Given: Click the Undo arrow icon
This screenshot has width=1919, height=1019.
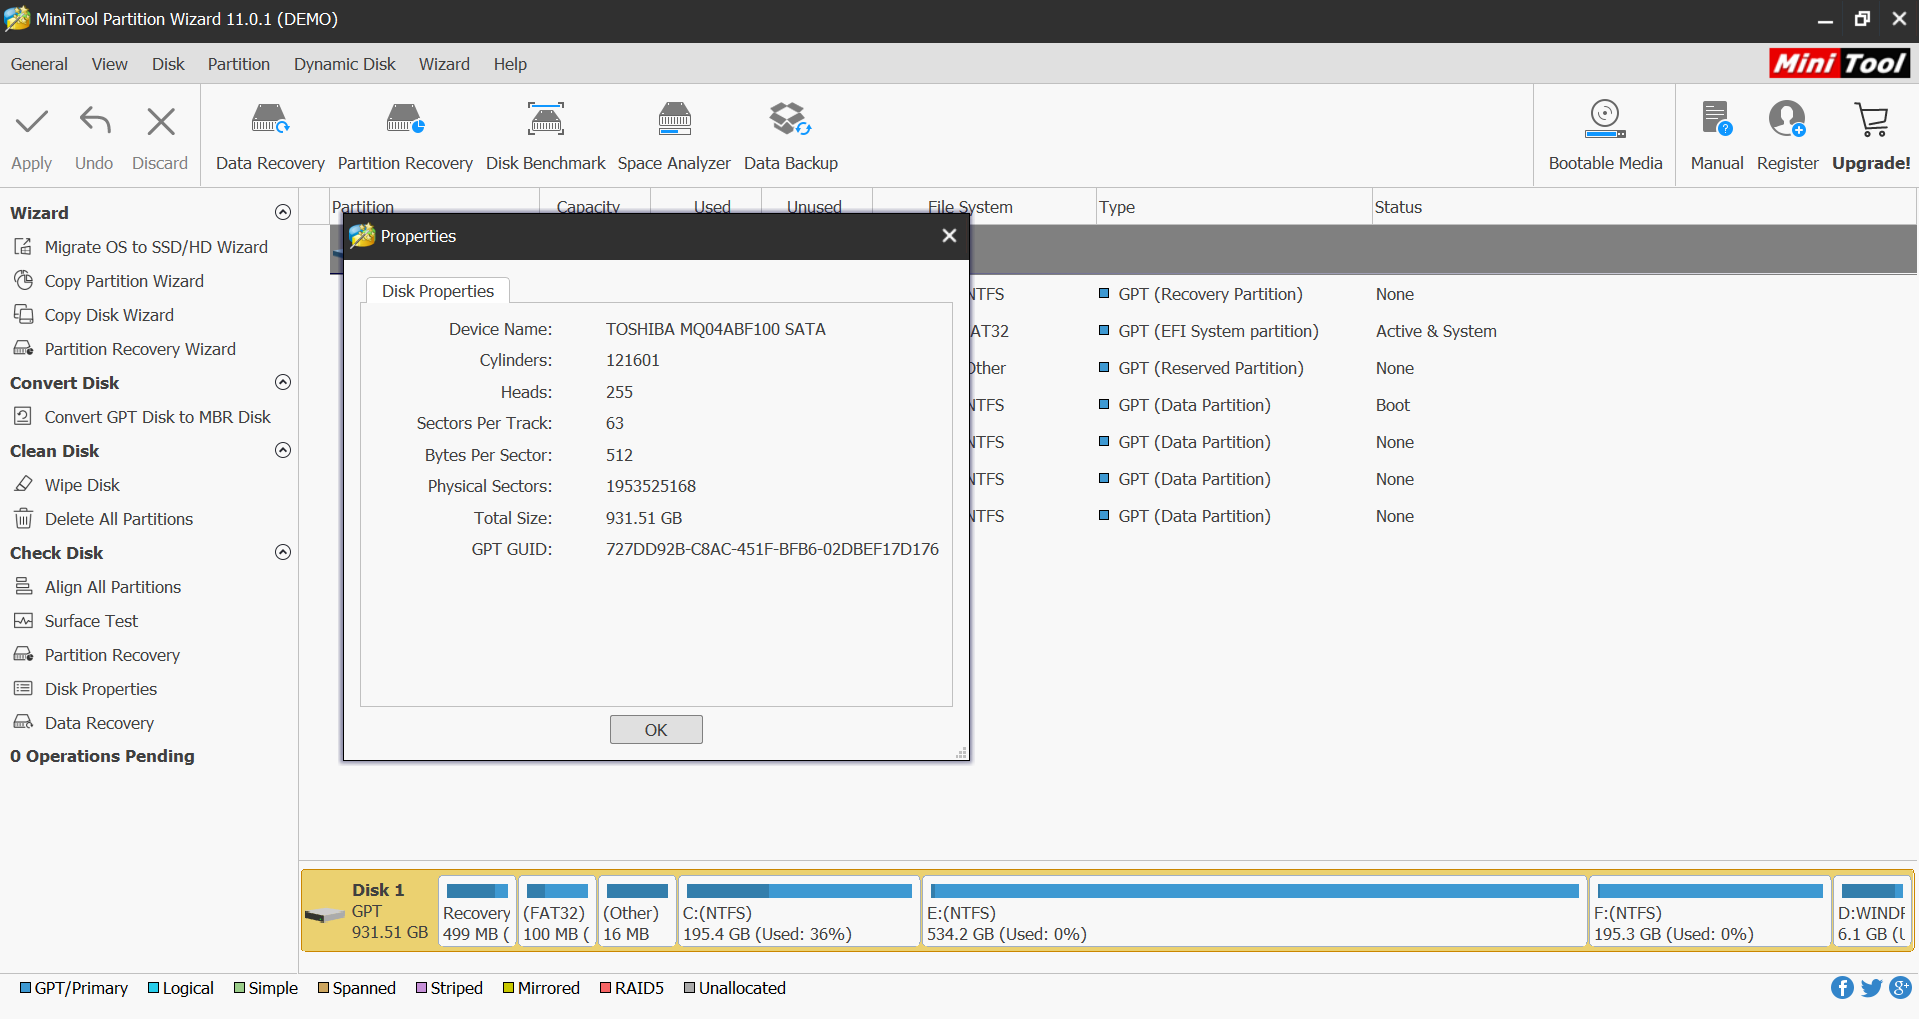Looking at the screenshot, I should point(95,122).
